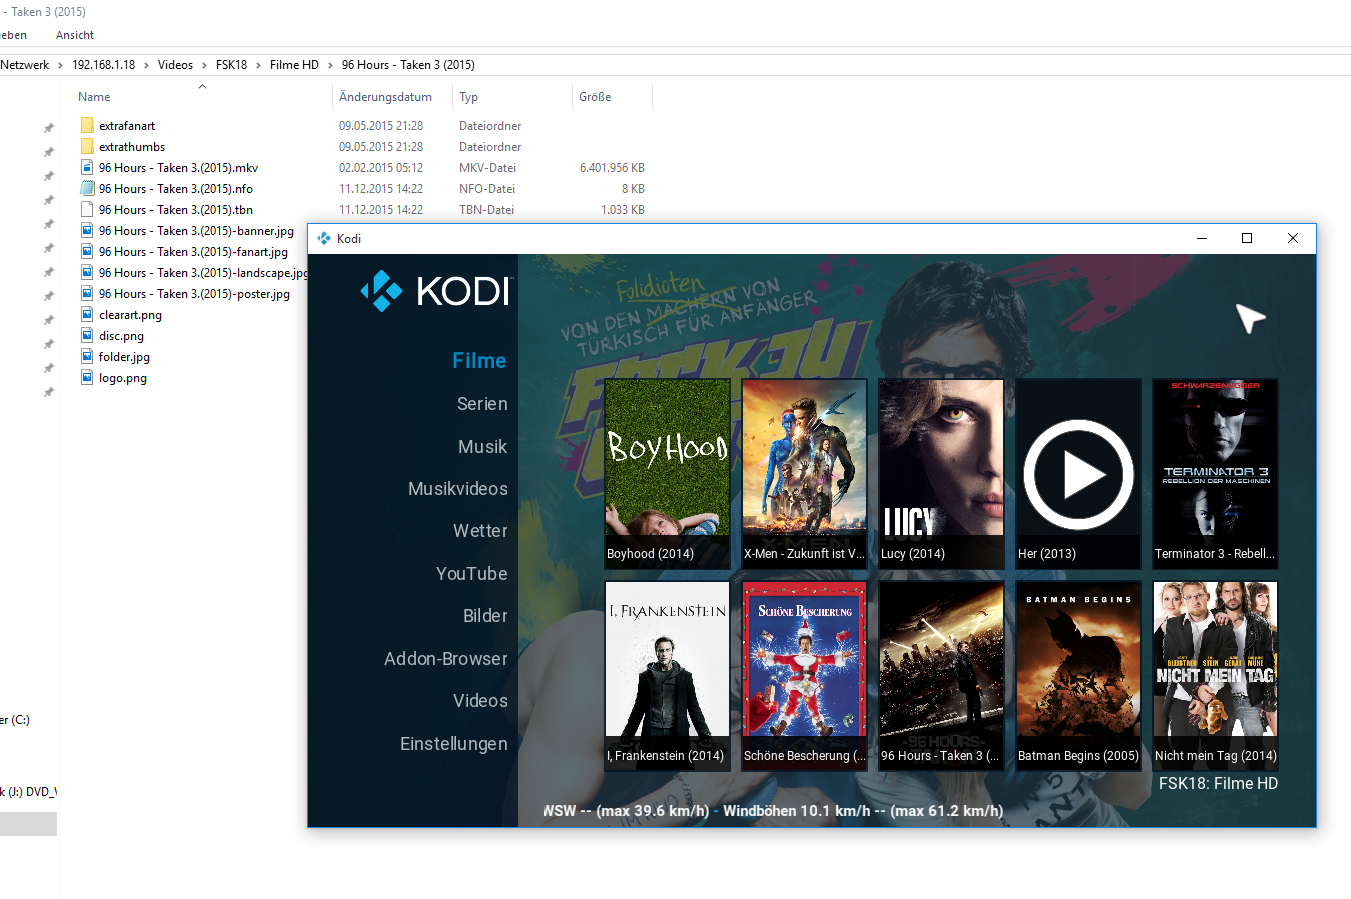
Task: Click the 96 Hours - Taken 3 (2015) breadcrumb
Action: (x=408, y=65)
